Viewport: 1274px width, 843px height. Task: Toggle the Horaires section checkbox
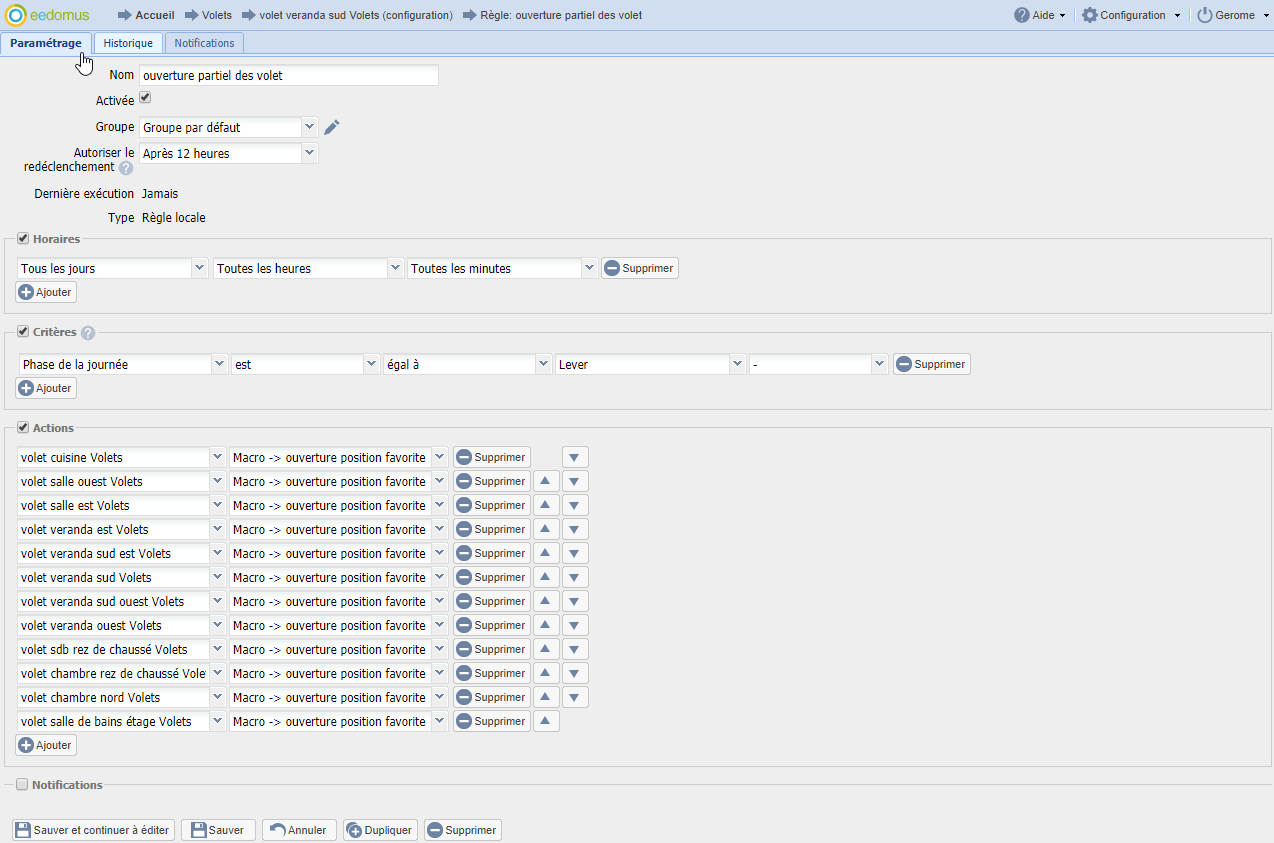(23, 239)
